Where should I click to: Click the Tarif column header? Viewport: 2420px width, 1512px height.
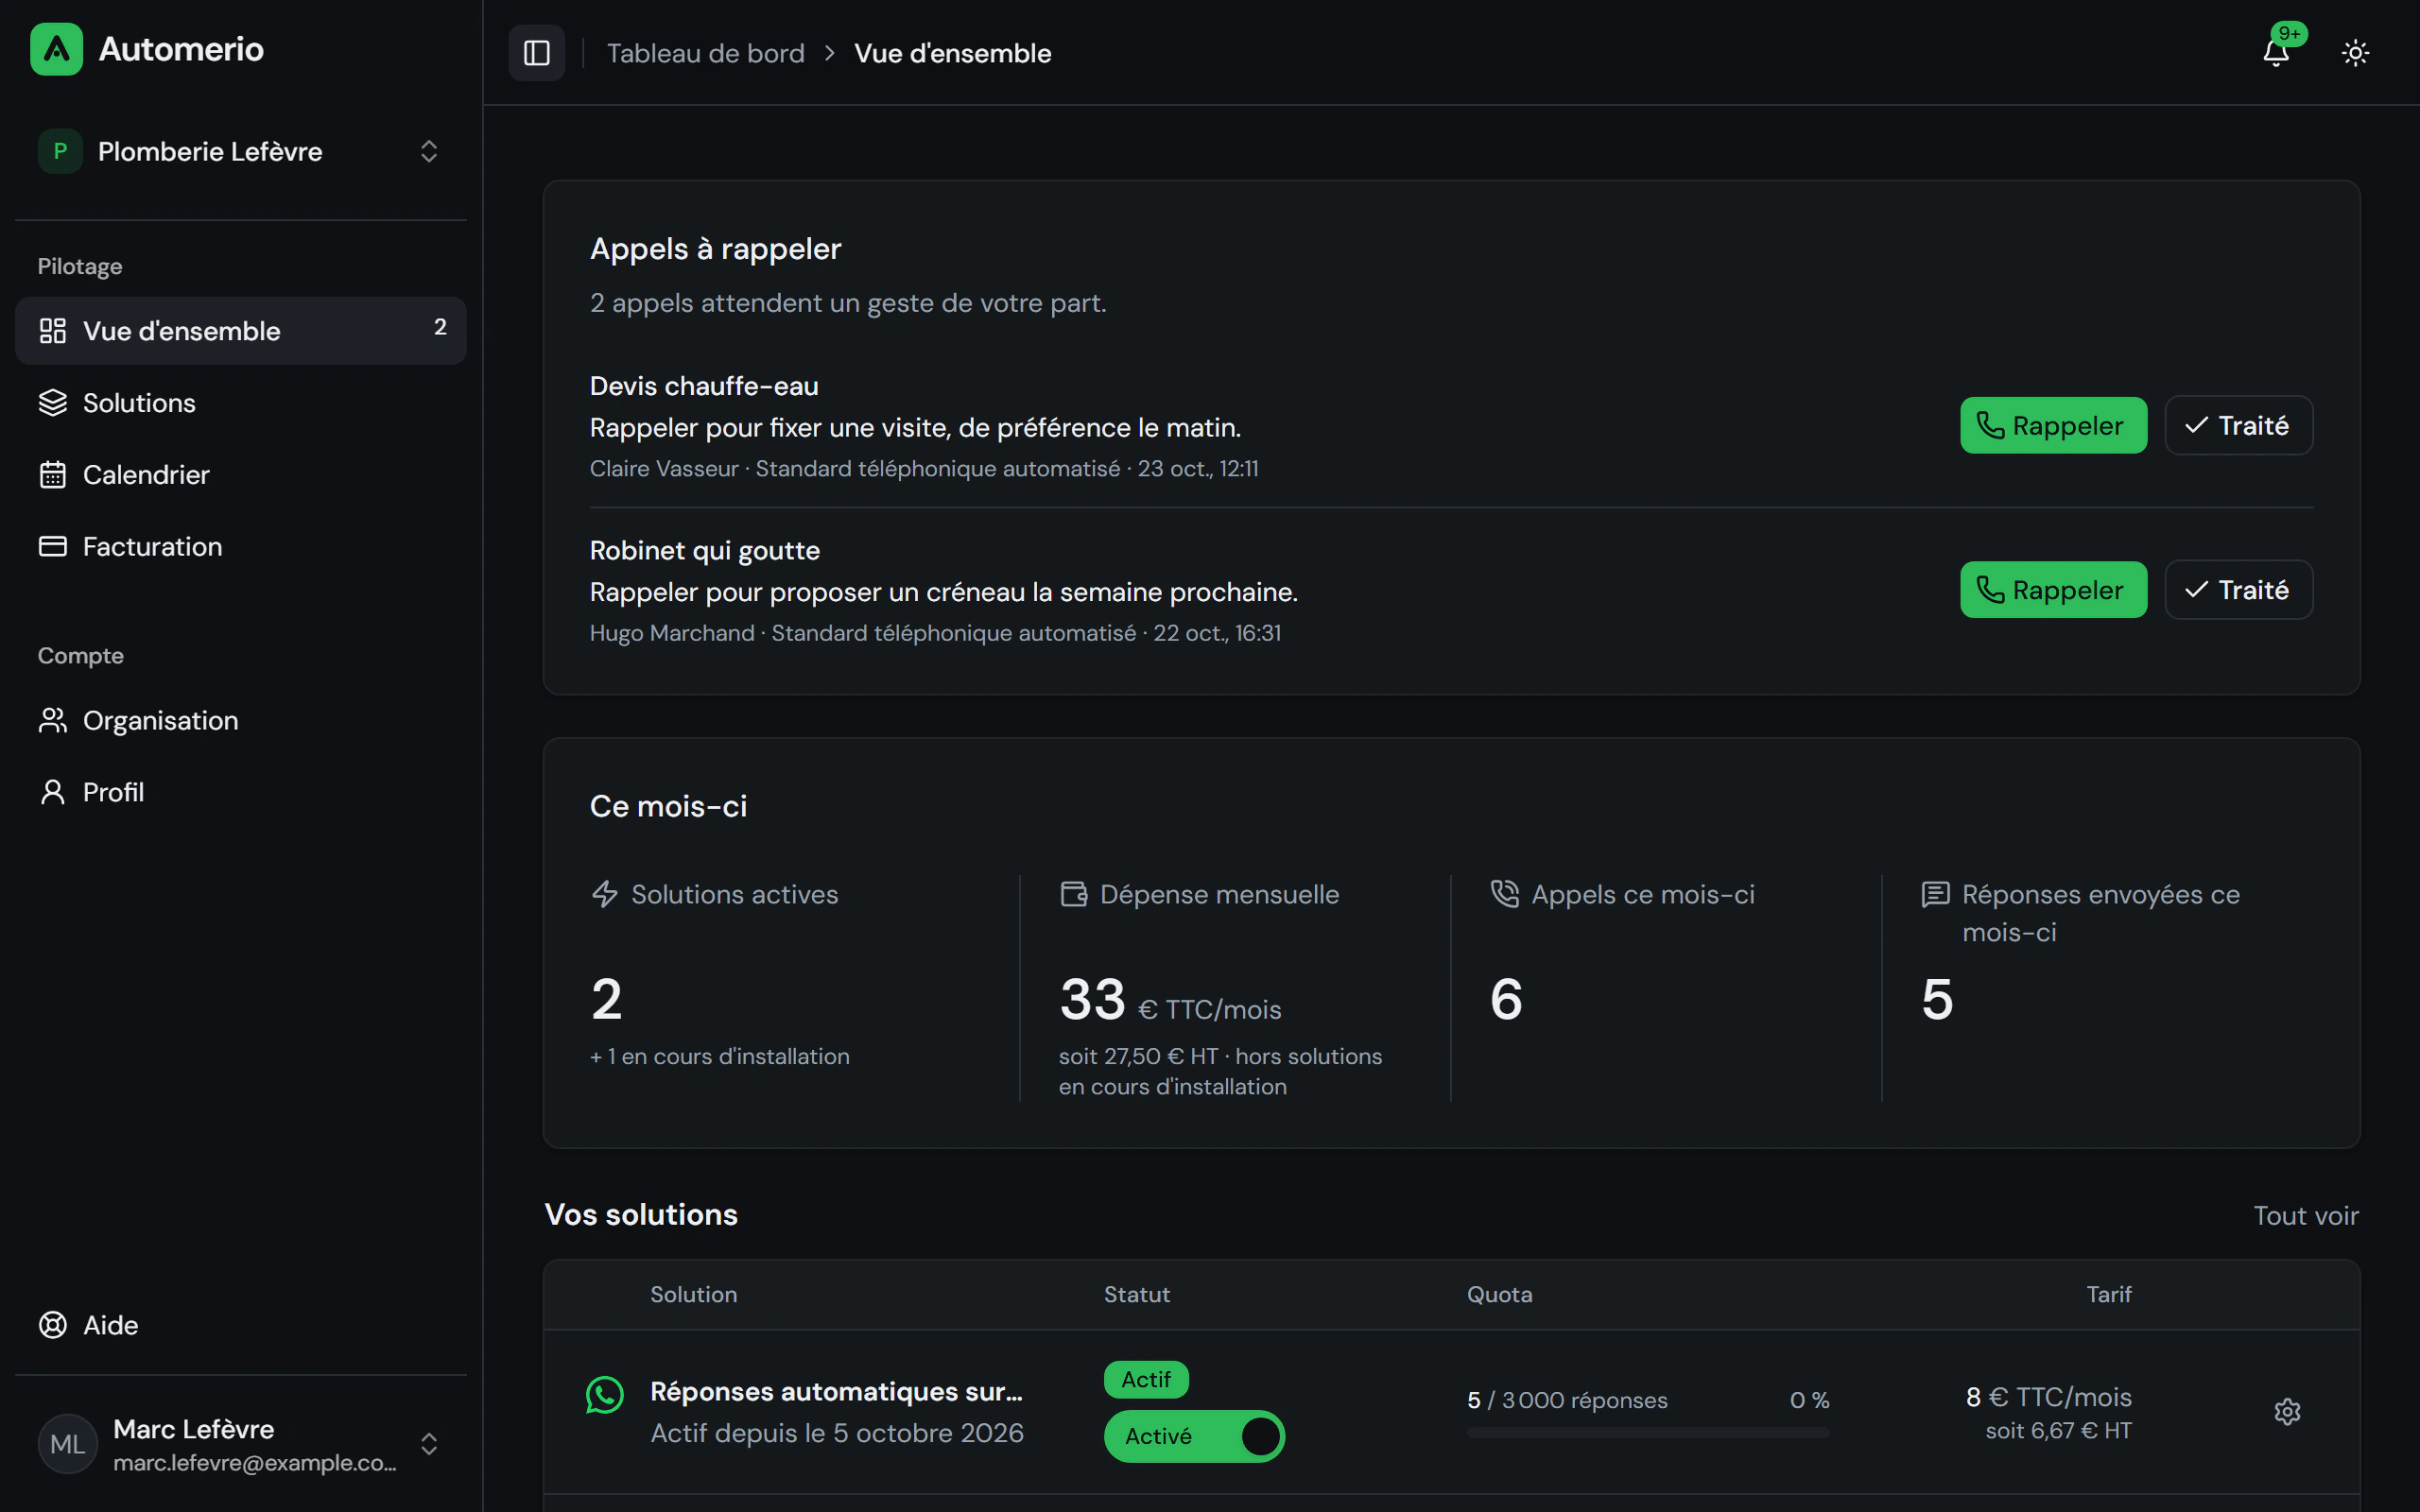click(x=2109, y=1294)
